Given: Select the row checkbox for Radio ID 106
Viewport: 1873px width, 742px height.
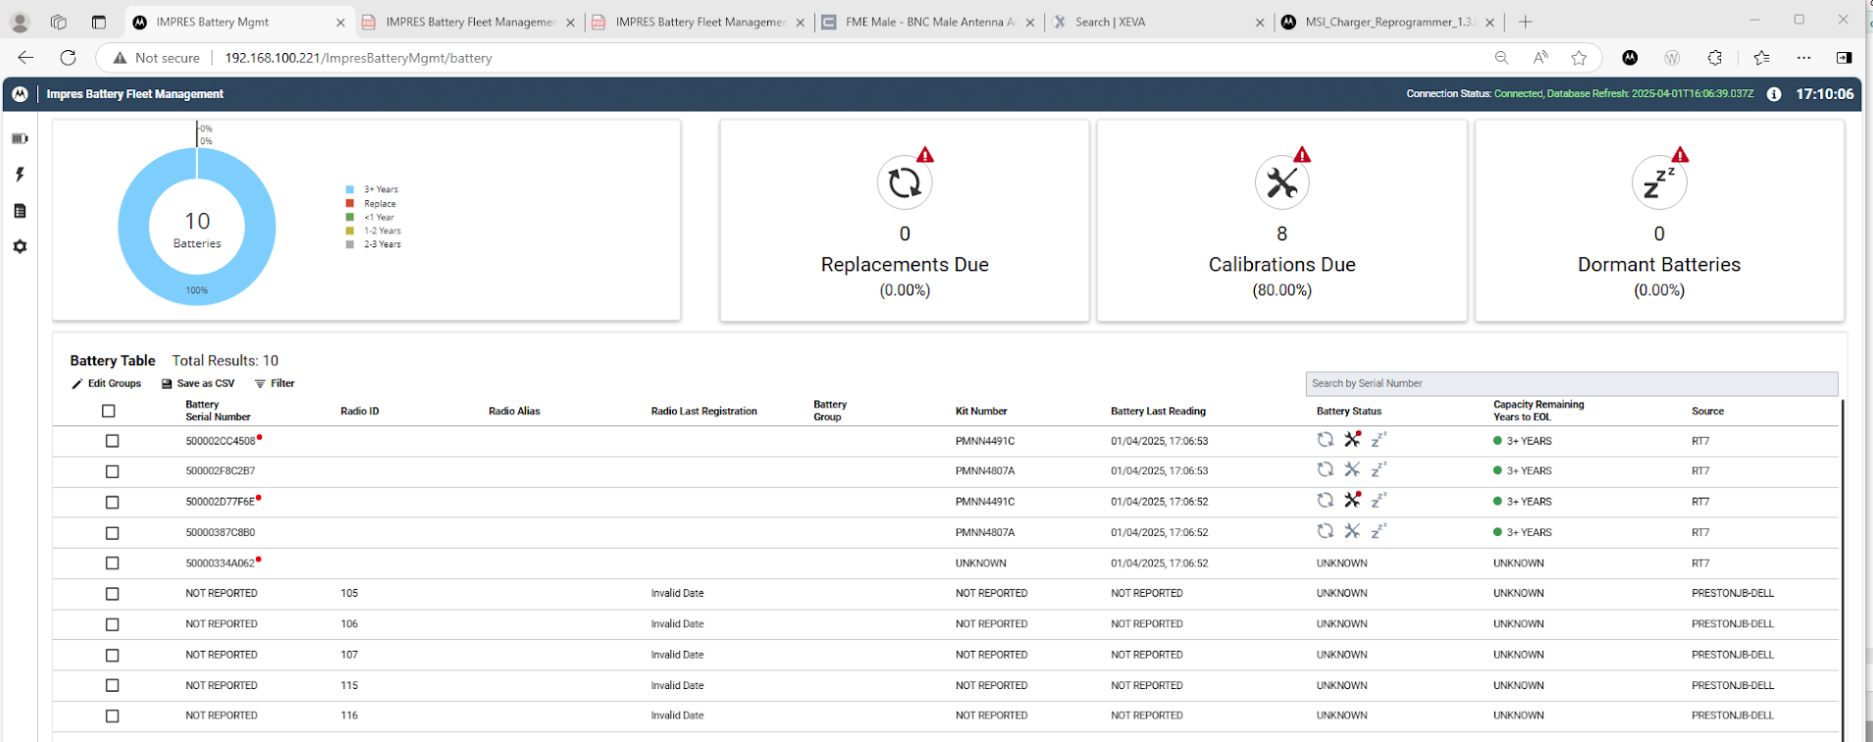Looking at the screenshot, I should tap(112, 625).
